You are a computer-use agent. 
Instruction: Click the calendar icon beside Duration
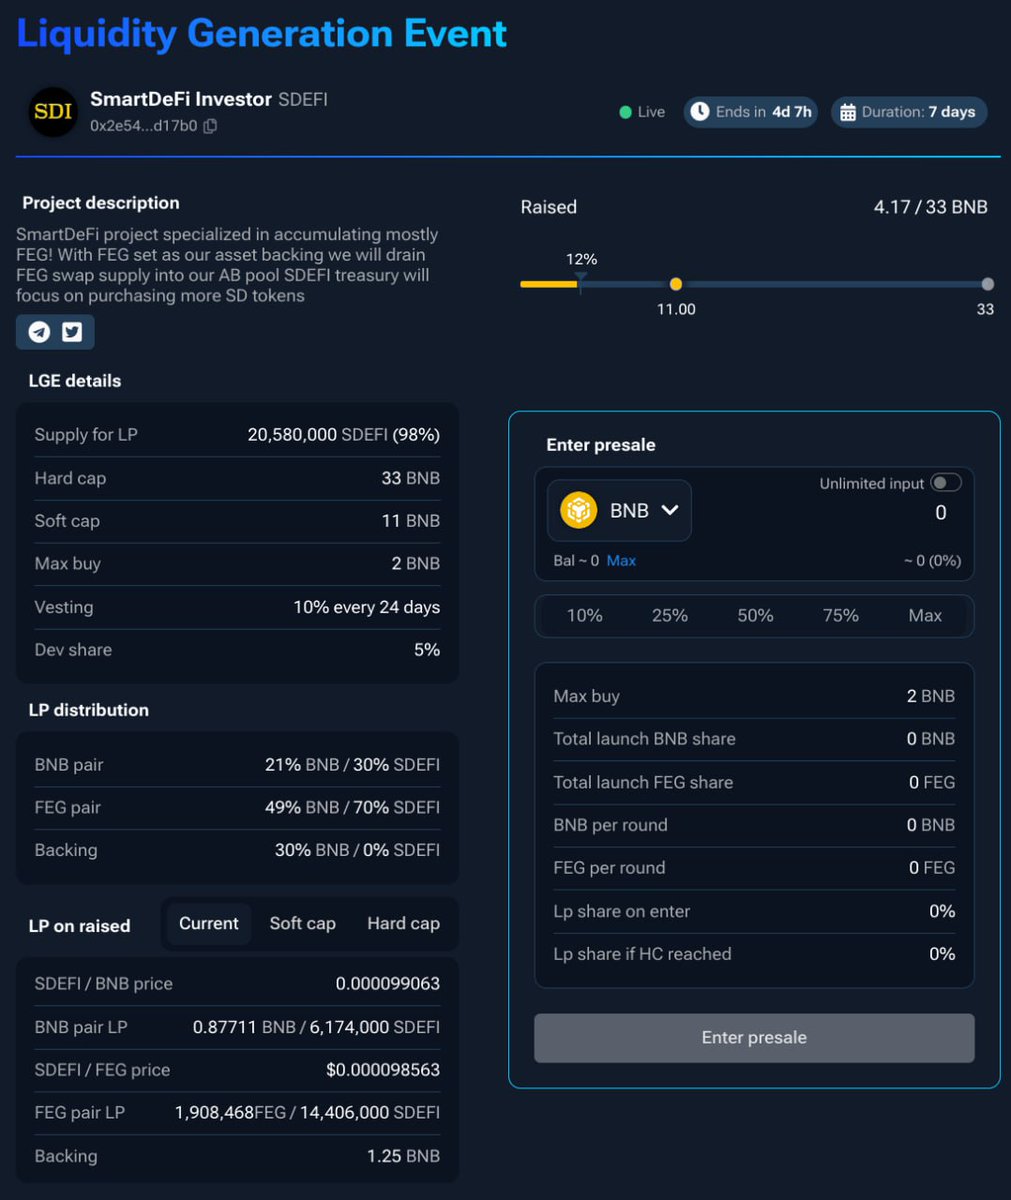[x=847, y=112]
